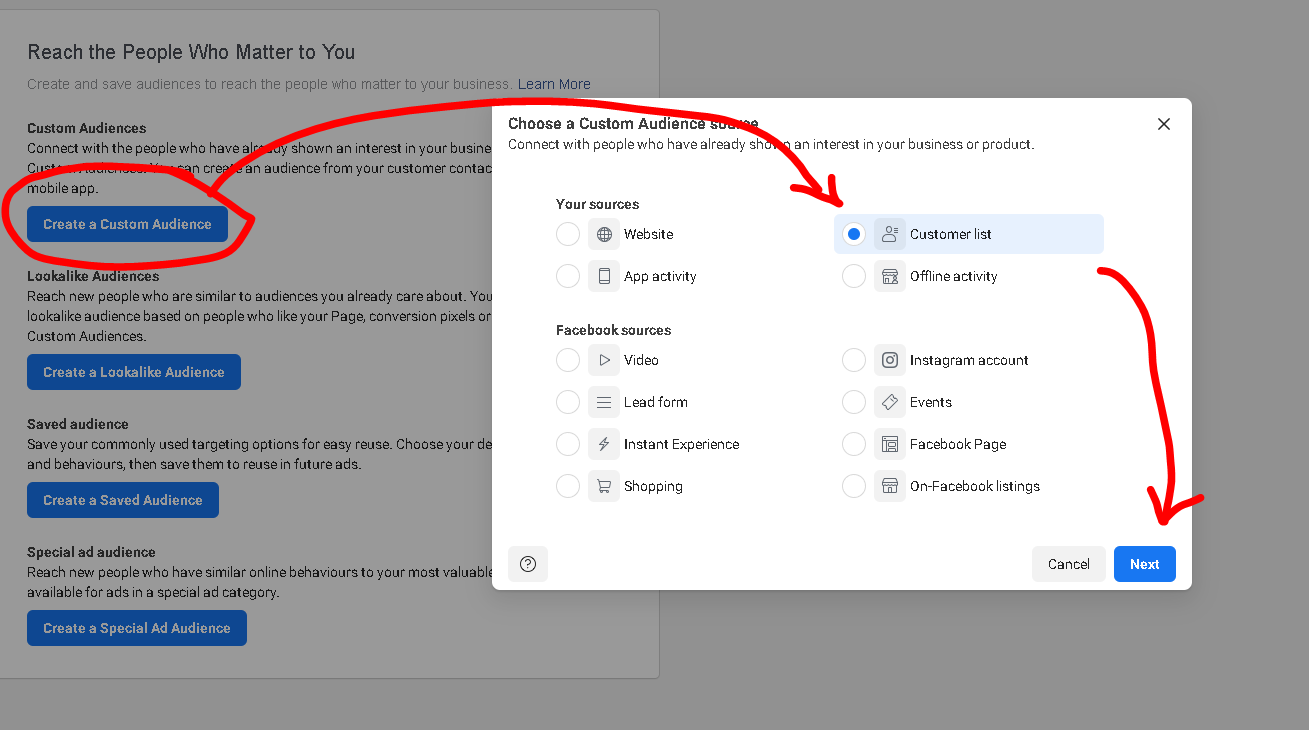Select the Shopping radio button

tap(568, 486)
